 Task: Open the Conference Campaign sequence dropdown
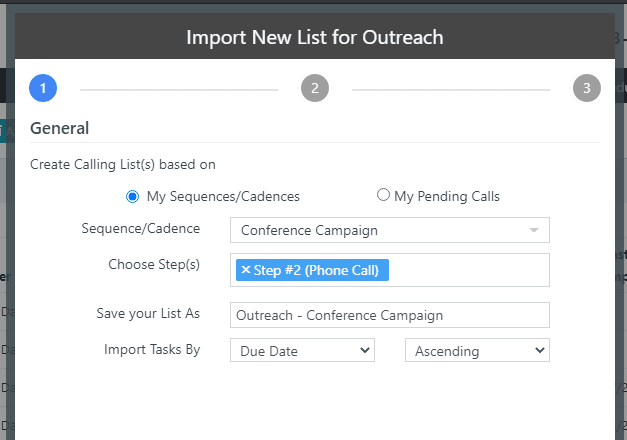coord(380,230)
